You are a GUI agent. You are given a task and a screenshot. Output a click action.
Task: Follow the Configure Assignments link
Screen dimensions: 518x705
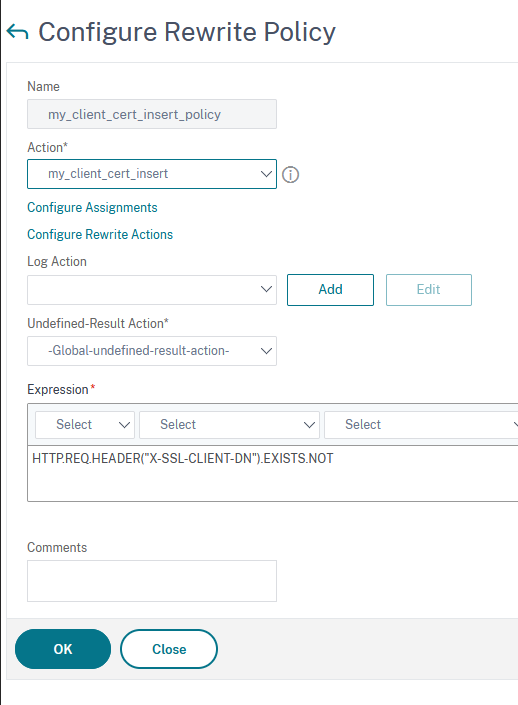click(x=92, y=207)
